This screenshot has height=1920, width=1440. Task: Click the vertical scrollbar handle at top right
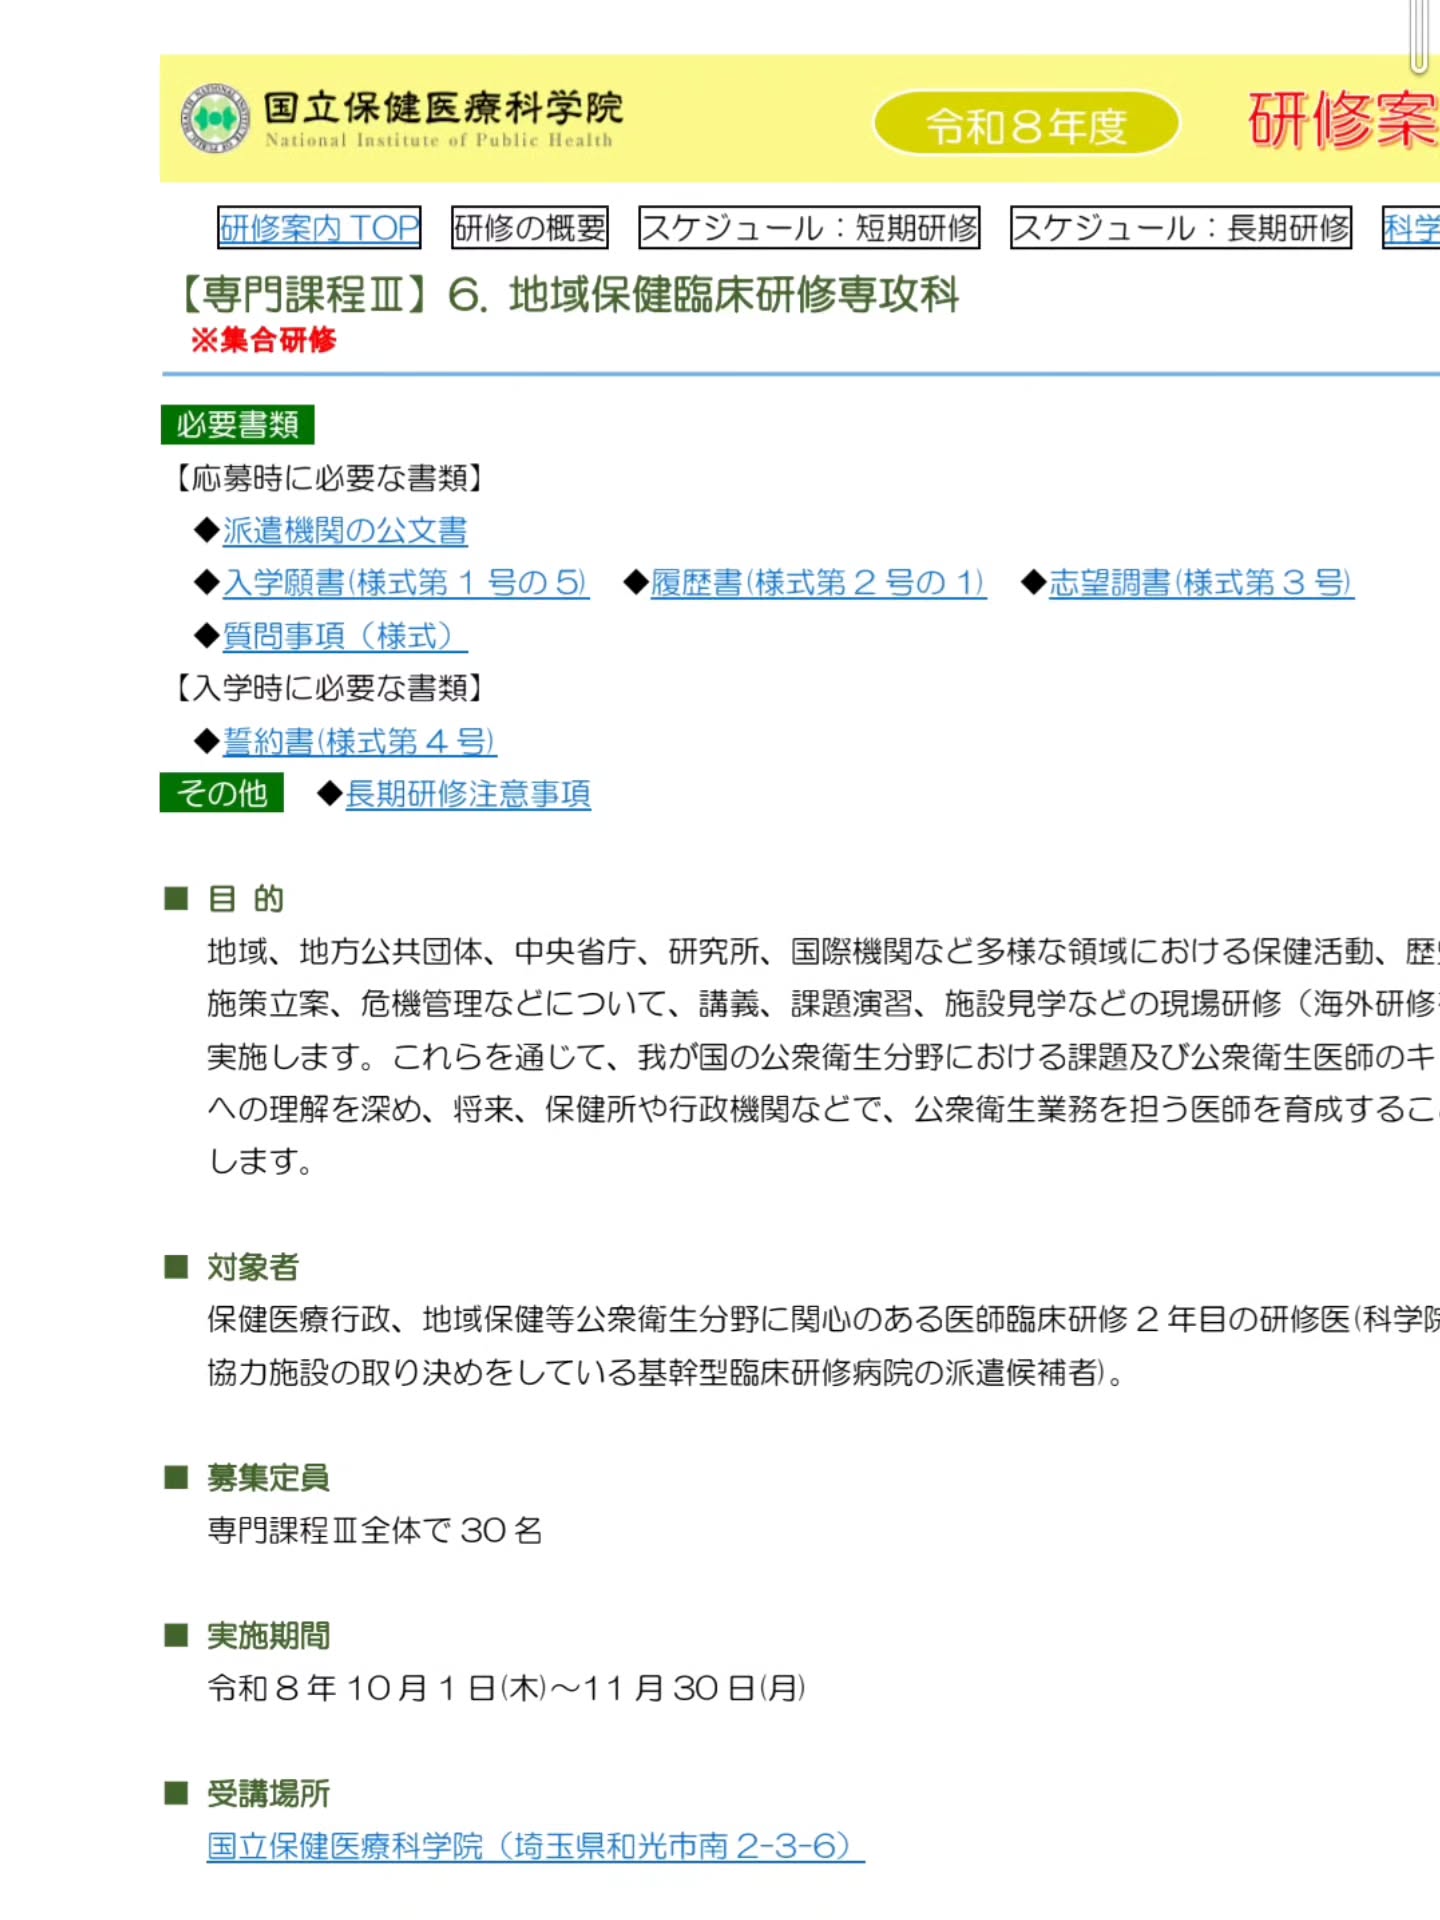coord(1419,36)
